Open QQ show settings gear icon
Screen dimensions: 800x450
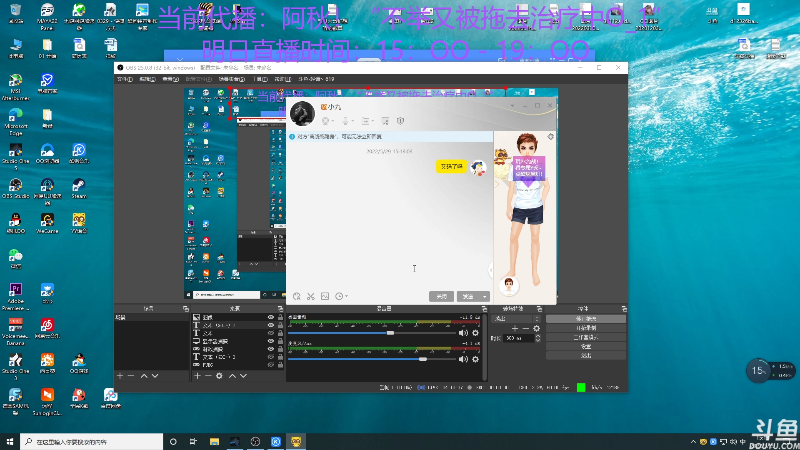[551, 137]
